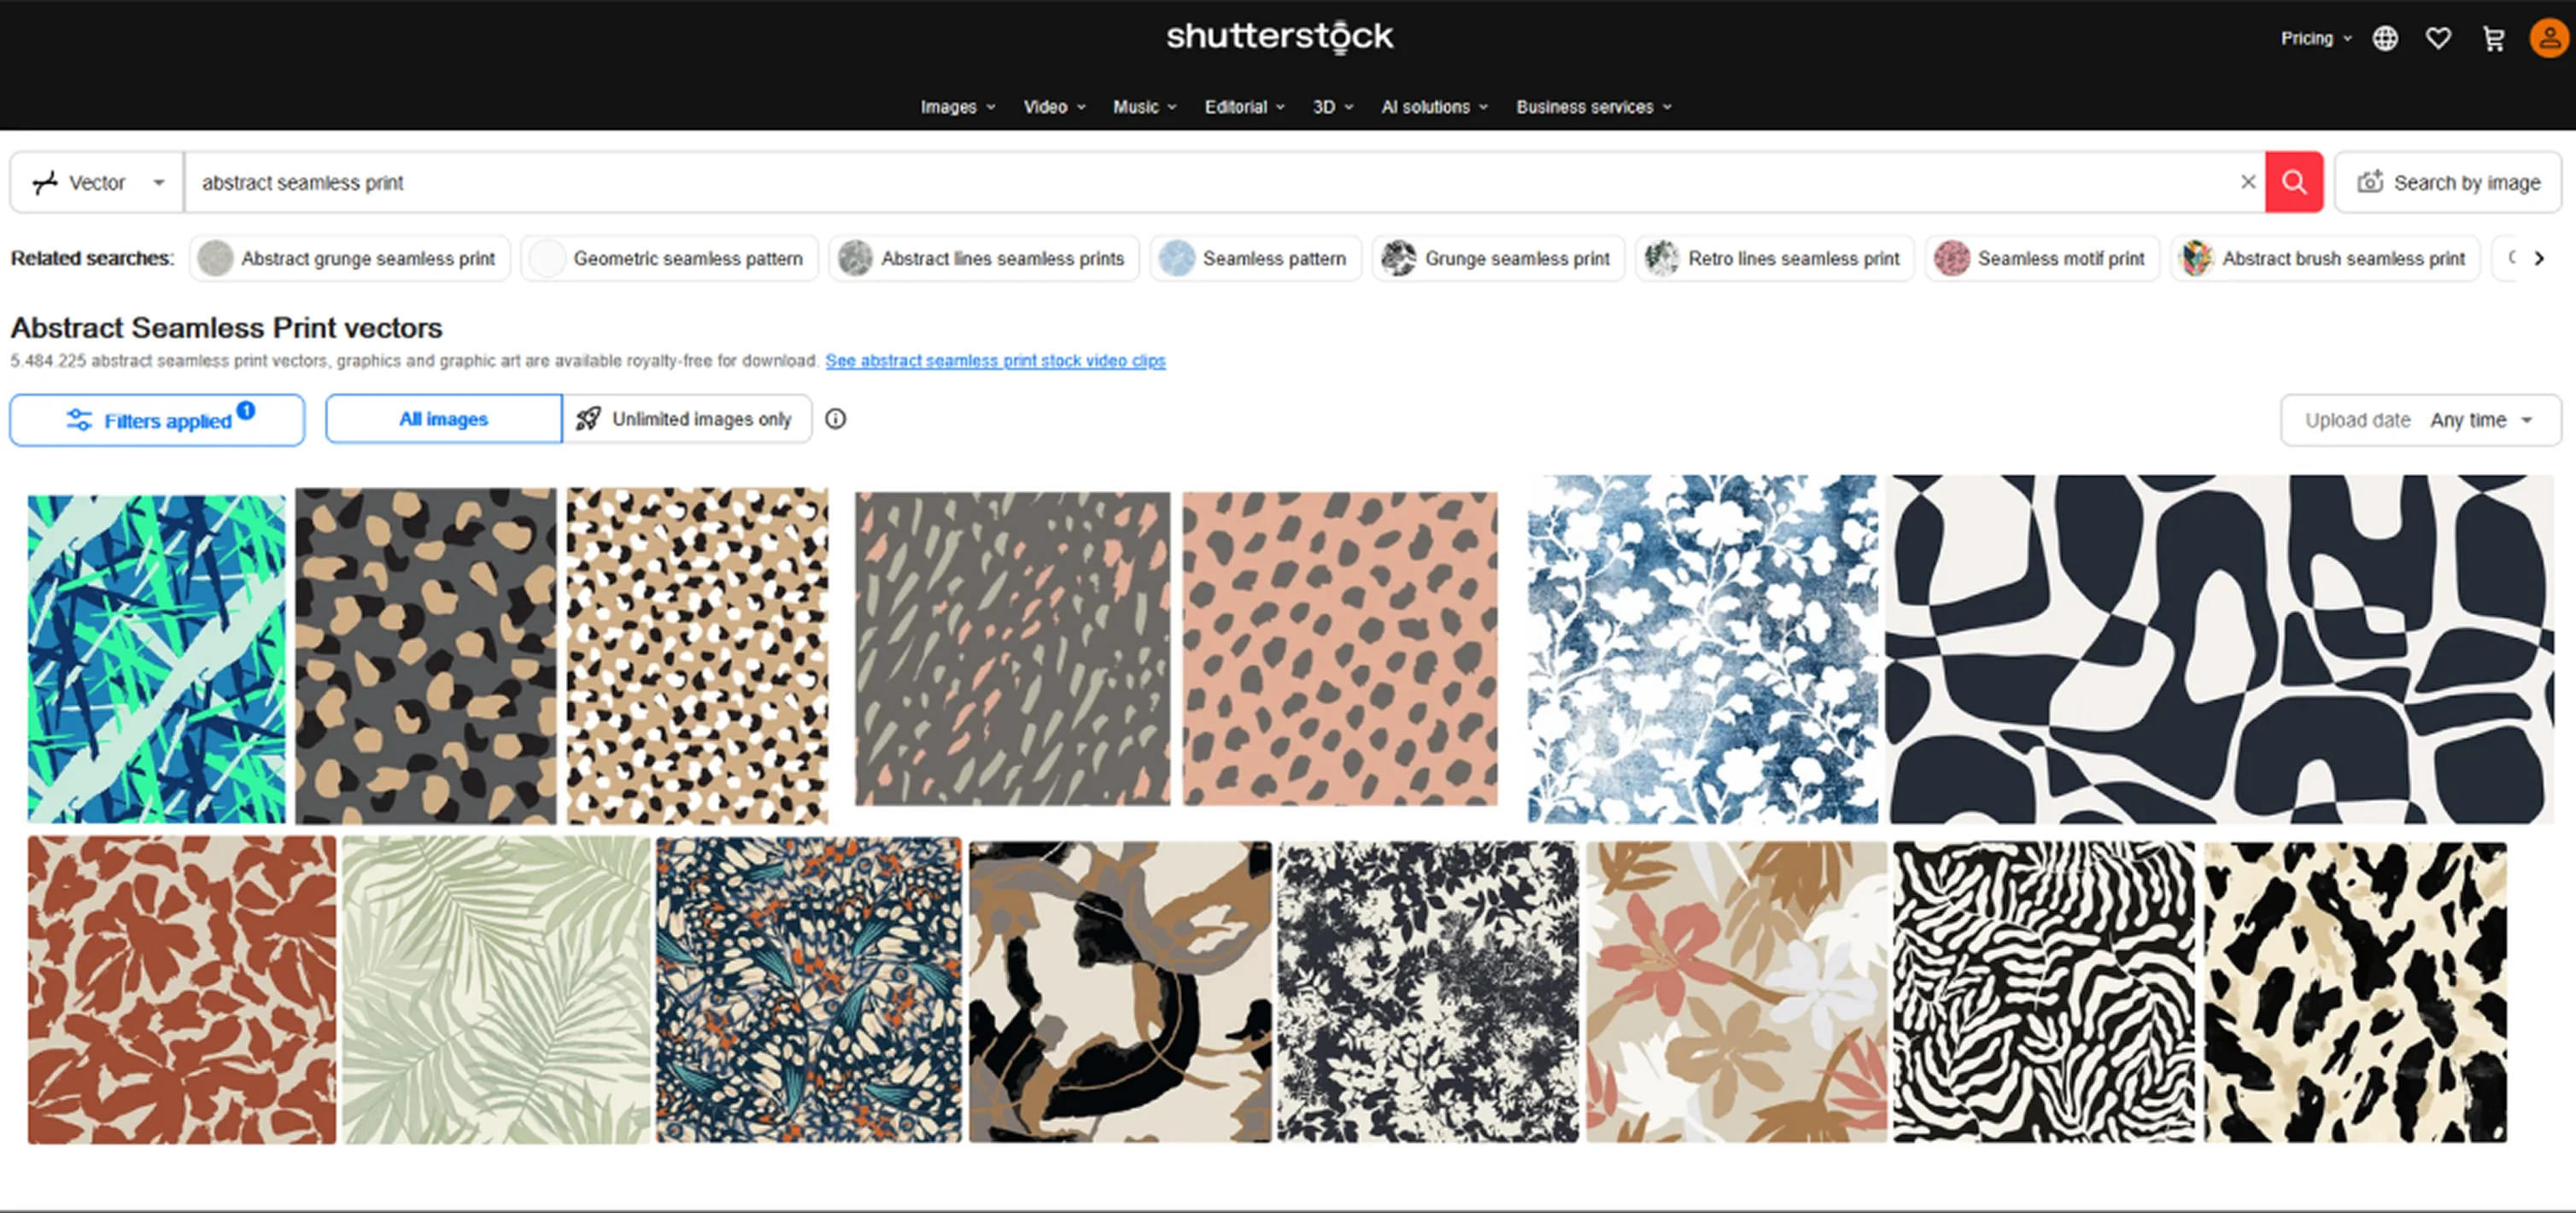Open the tan black-white dotted pattern thumbnail
Image resolution: width=2576 pixels, height=1213 pixels.
click(697, 655)
